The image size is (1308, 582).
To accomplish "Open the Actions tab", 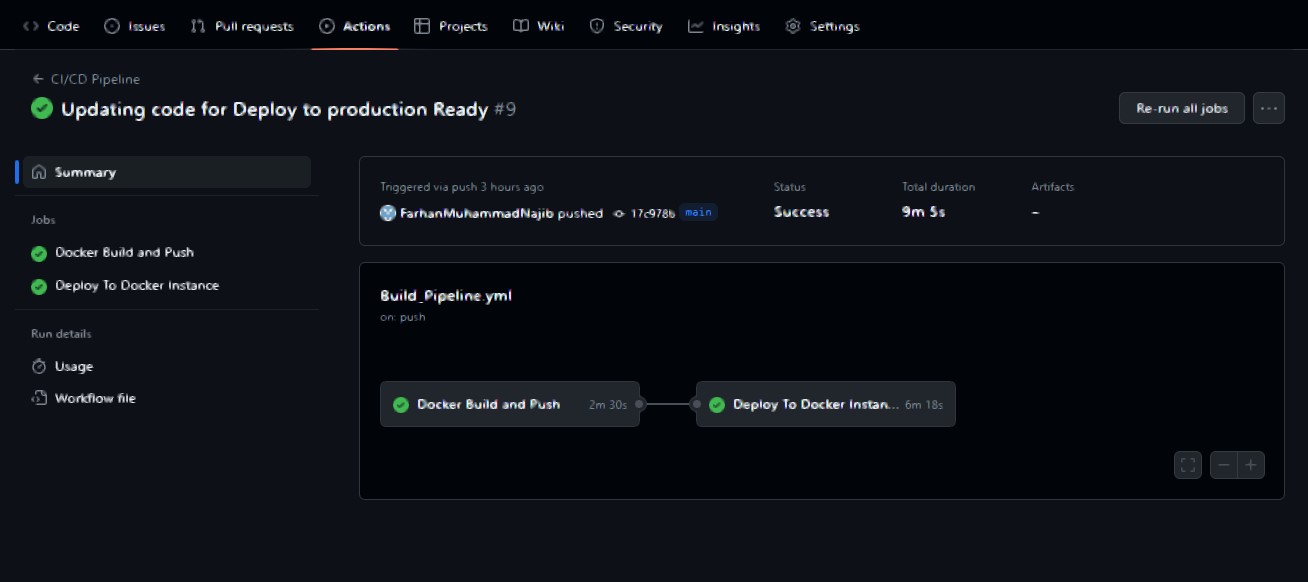I will coord(355,26).
